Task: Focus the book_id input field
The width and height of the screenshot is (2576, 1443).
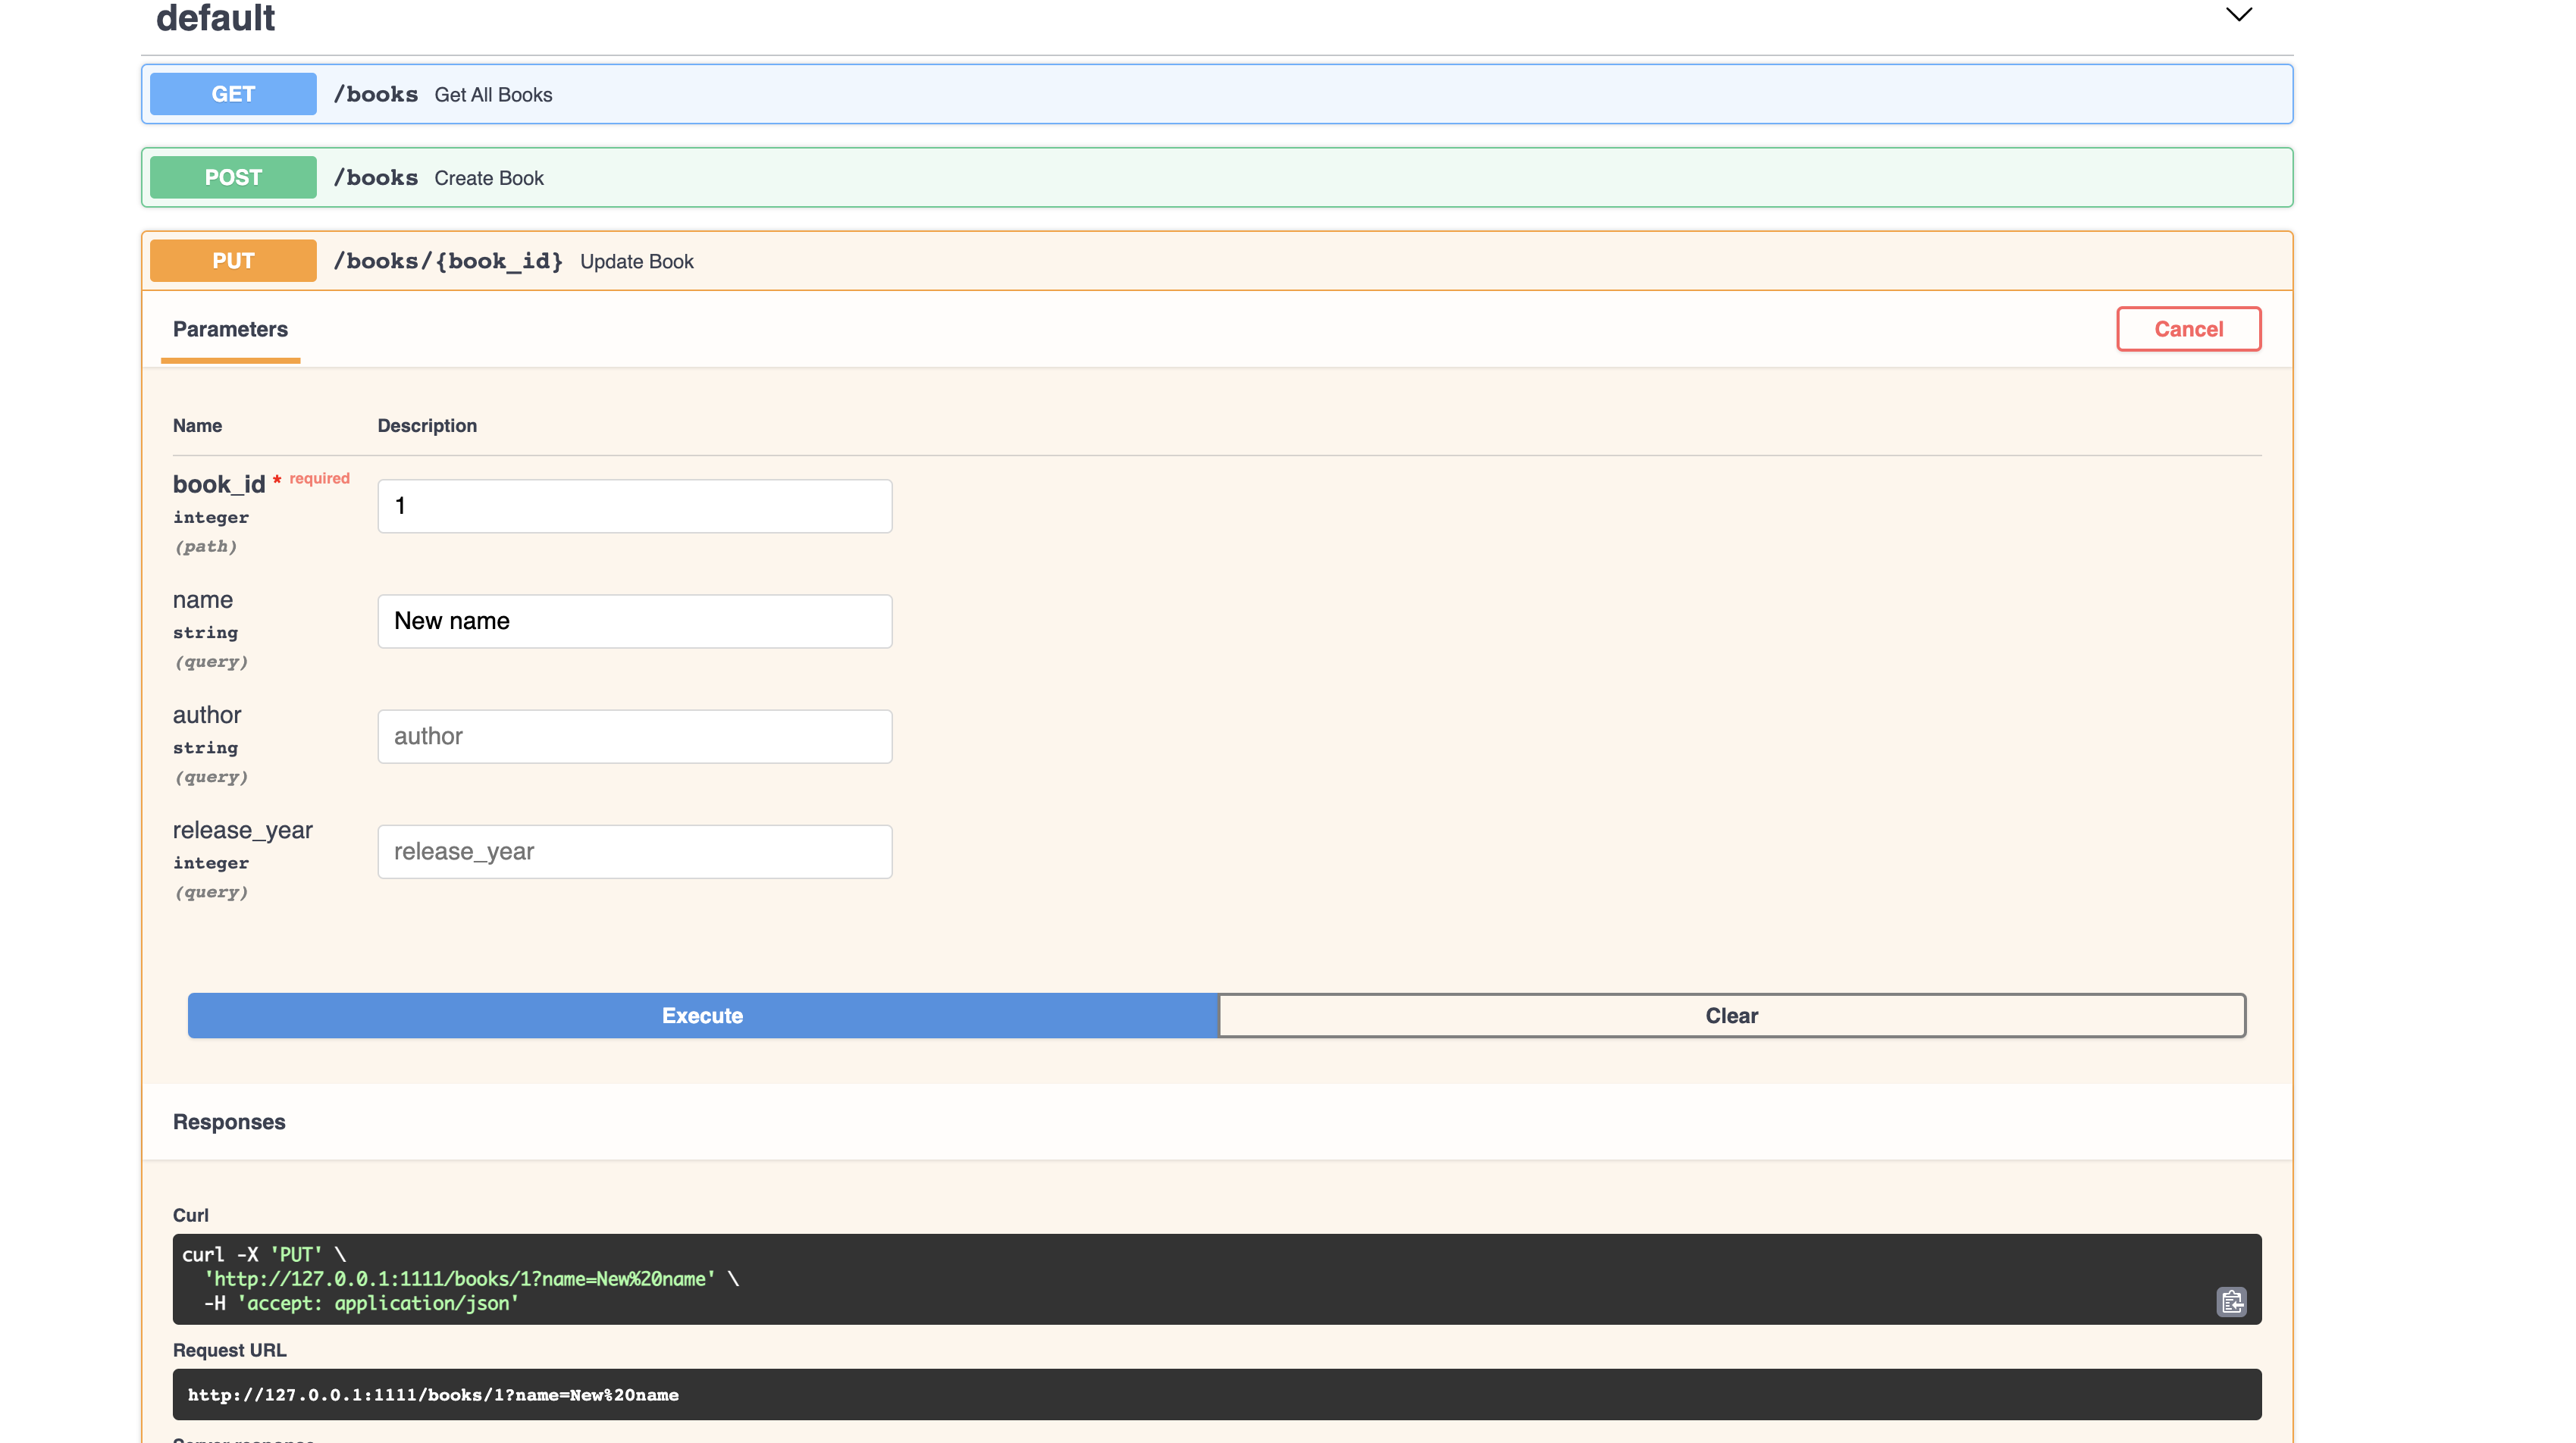Action: click(634, 506)
